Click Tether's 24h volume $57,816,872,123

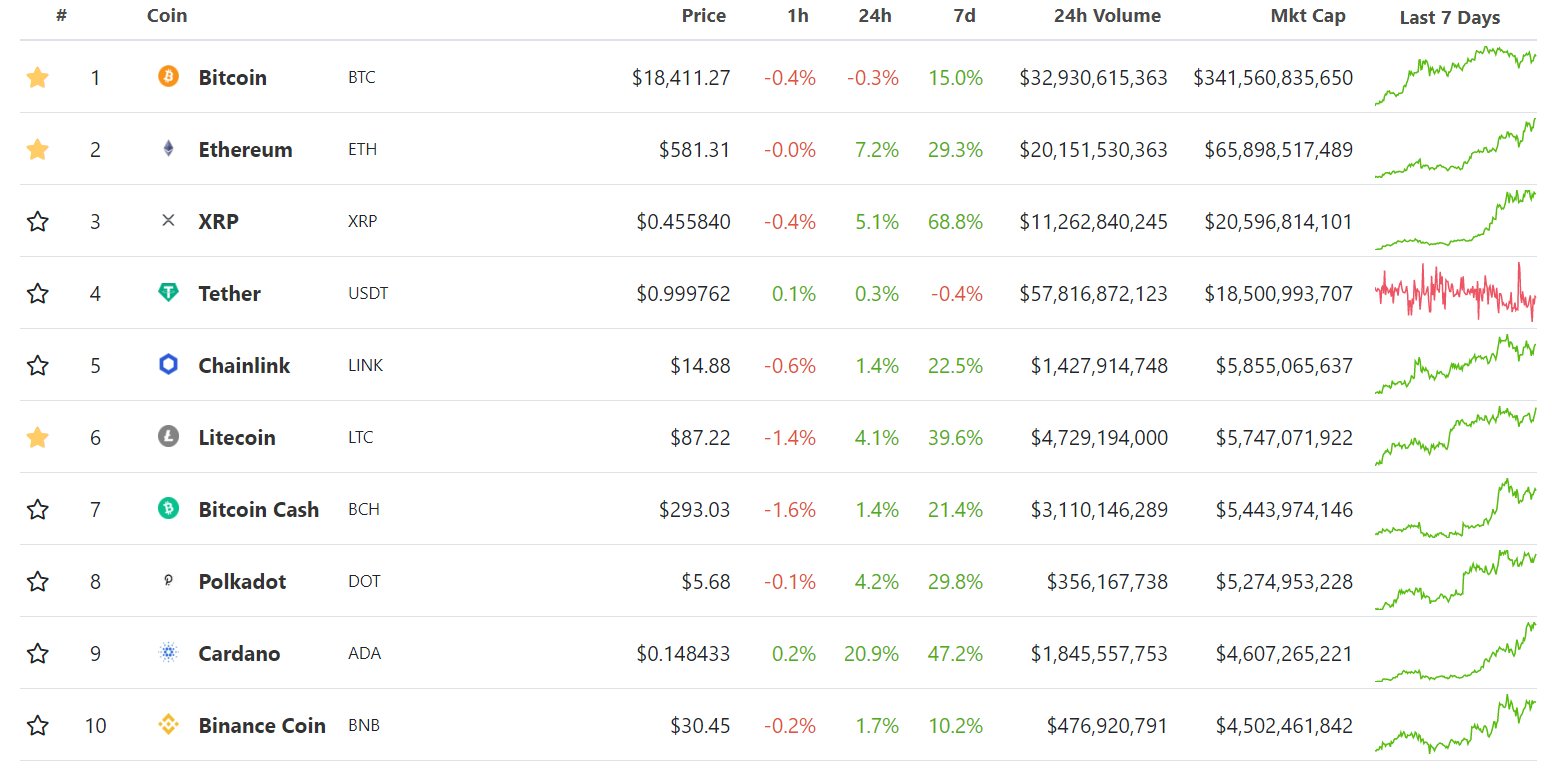(1094, 293)
